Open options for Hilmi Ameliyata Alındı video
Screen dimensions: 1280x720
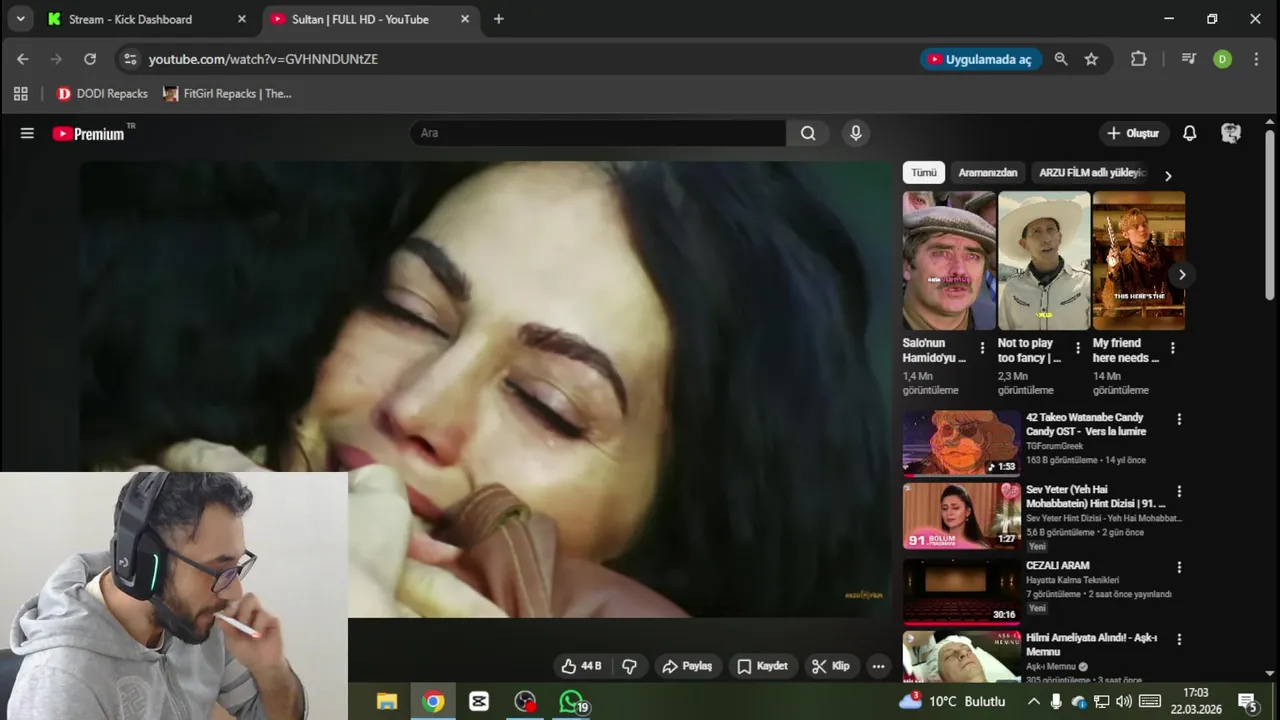pos(1179,639)
